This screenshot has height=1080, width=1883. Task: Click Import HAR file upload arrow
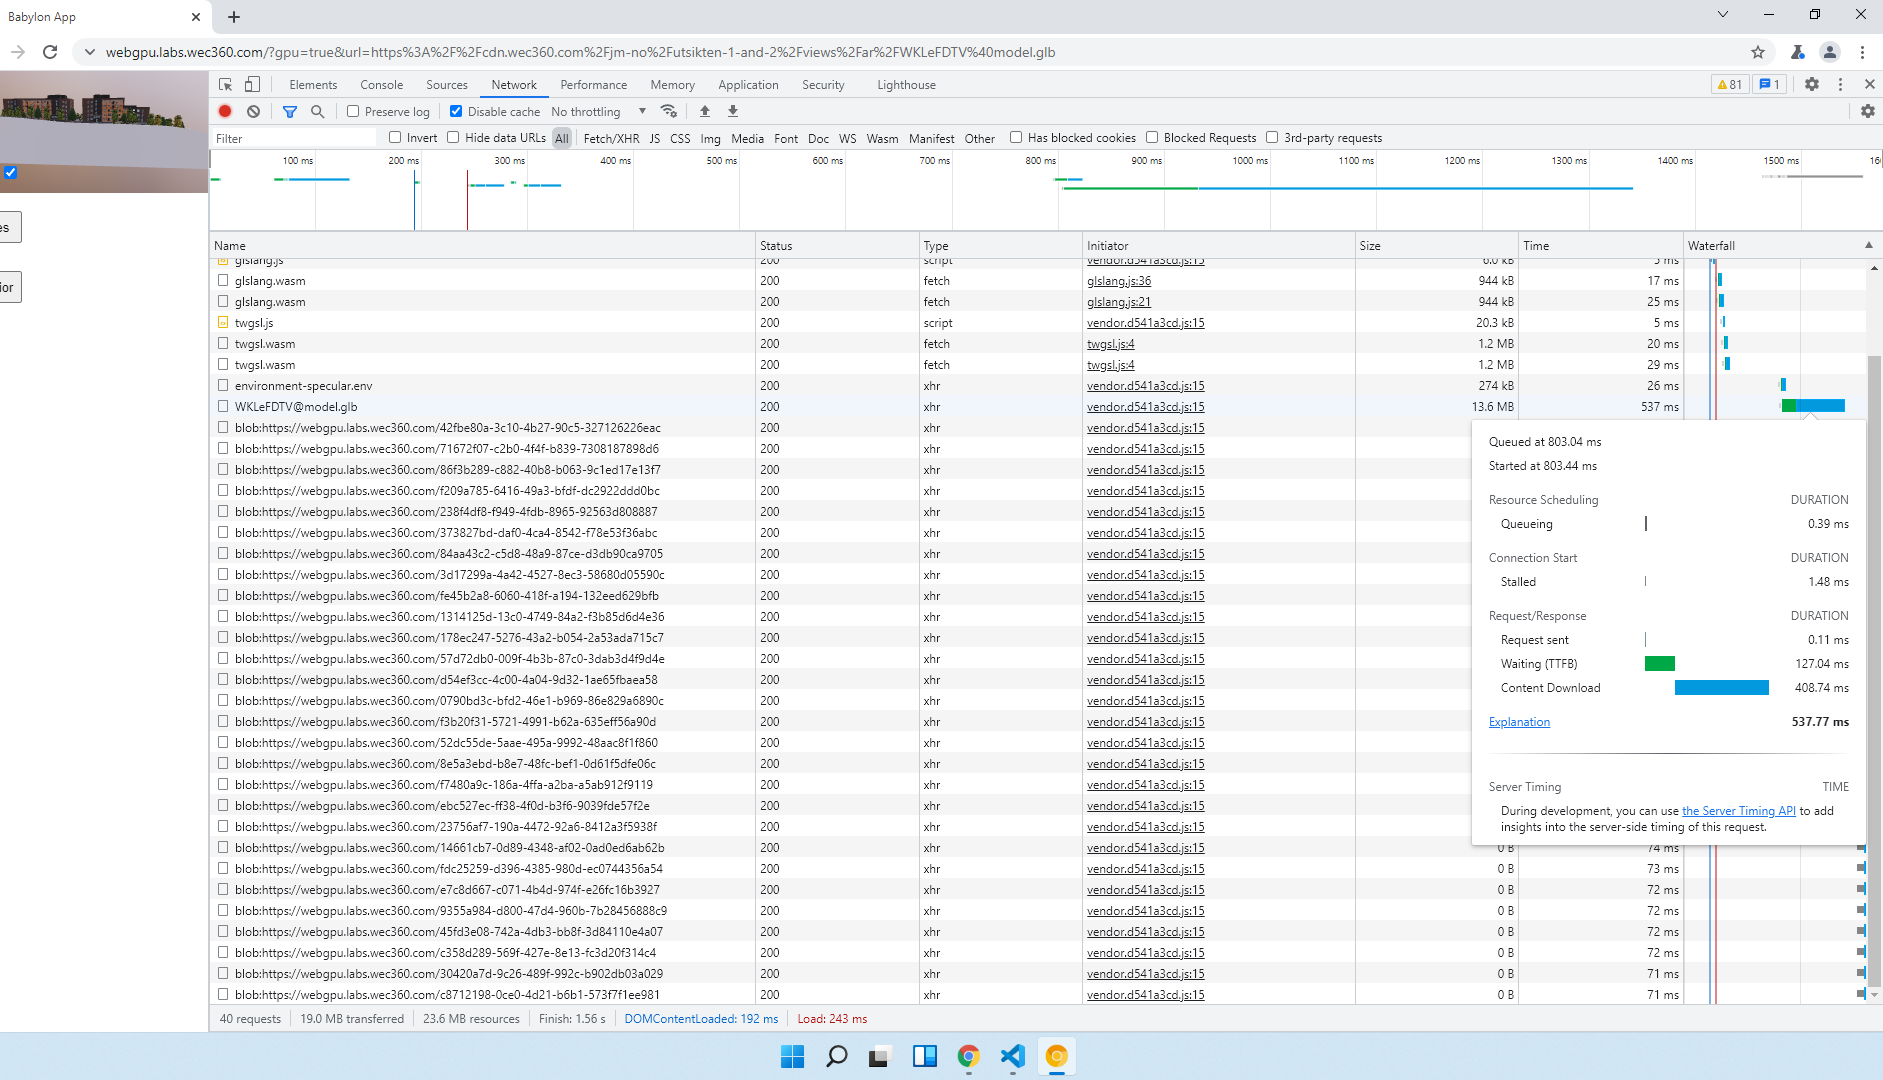pos(705,111)
